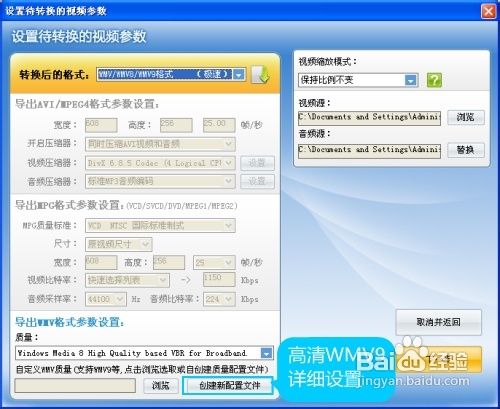Click the 创建新配置文件 button
Image resolution: width=500 pixels, height=409 pixels.
click(x=229, y=386)
